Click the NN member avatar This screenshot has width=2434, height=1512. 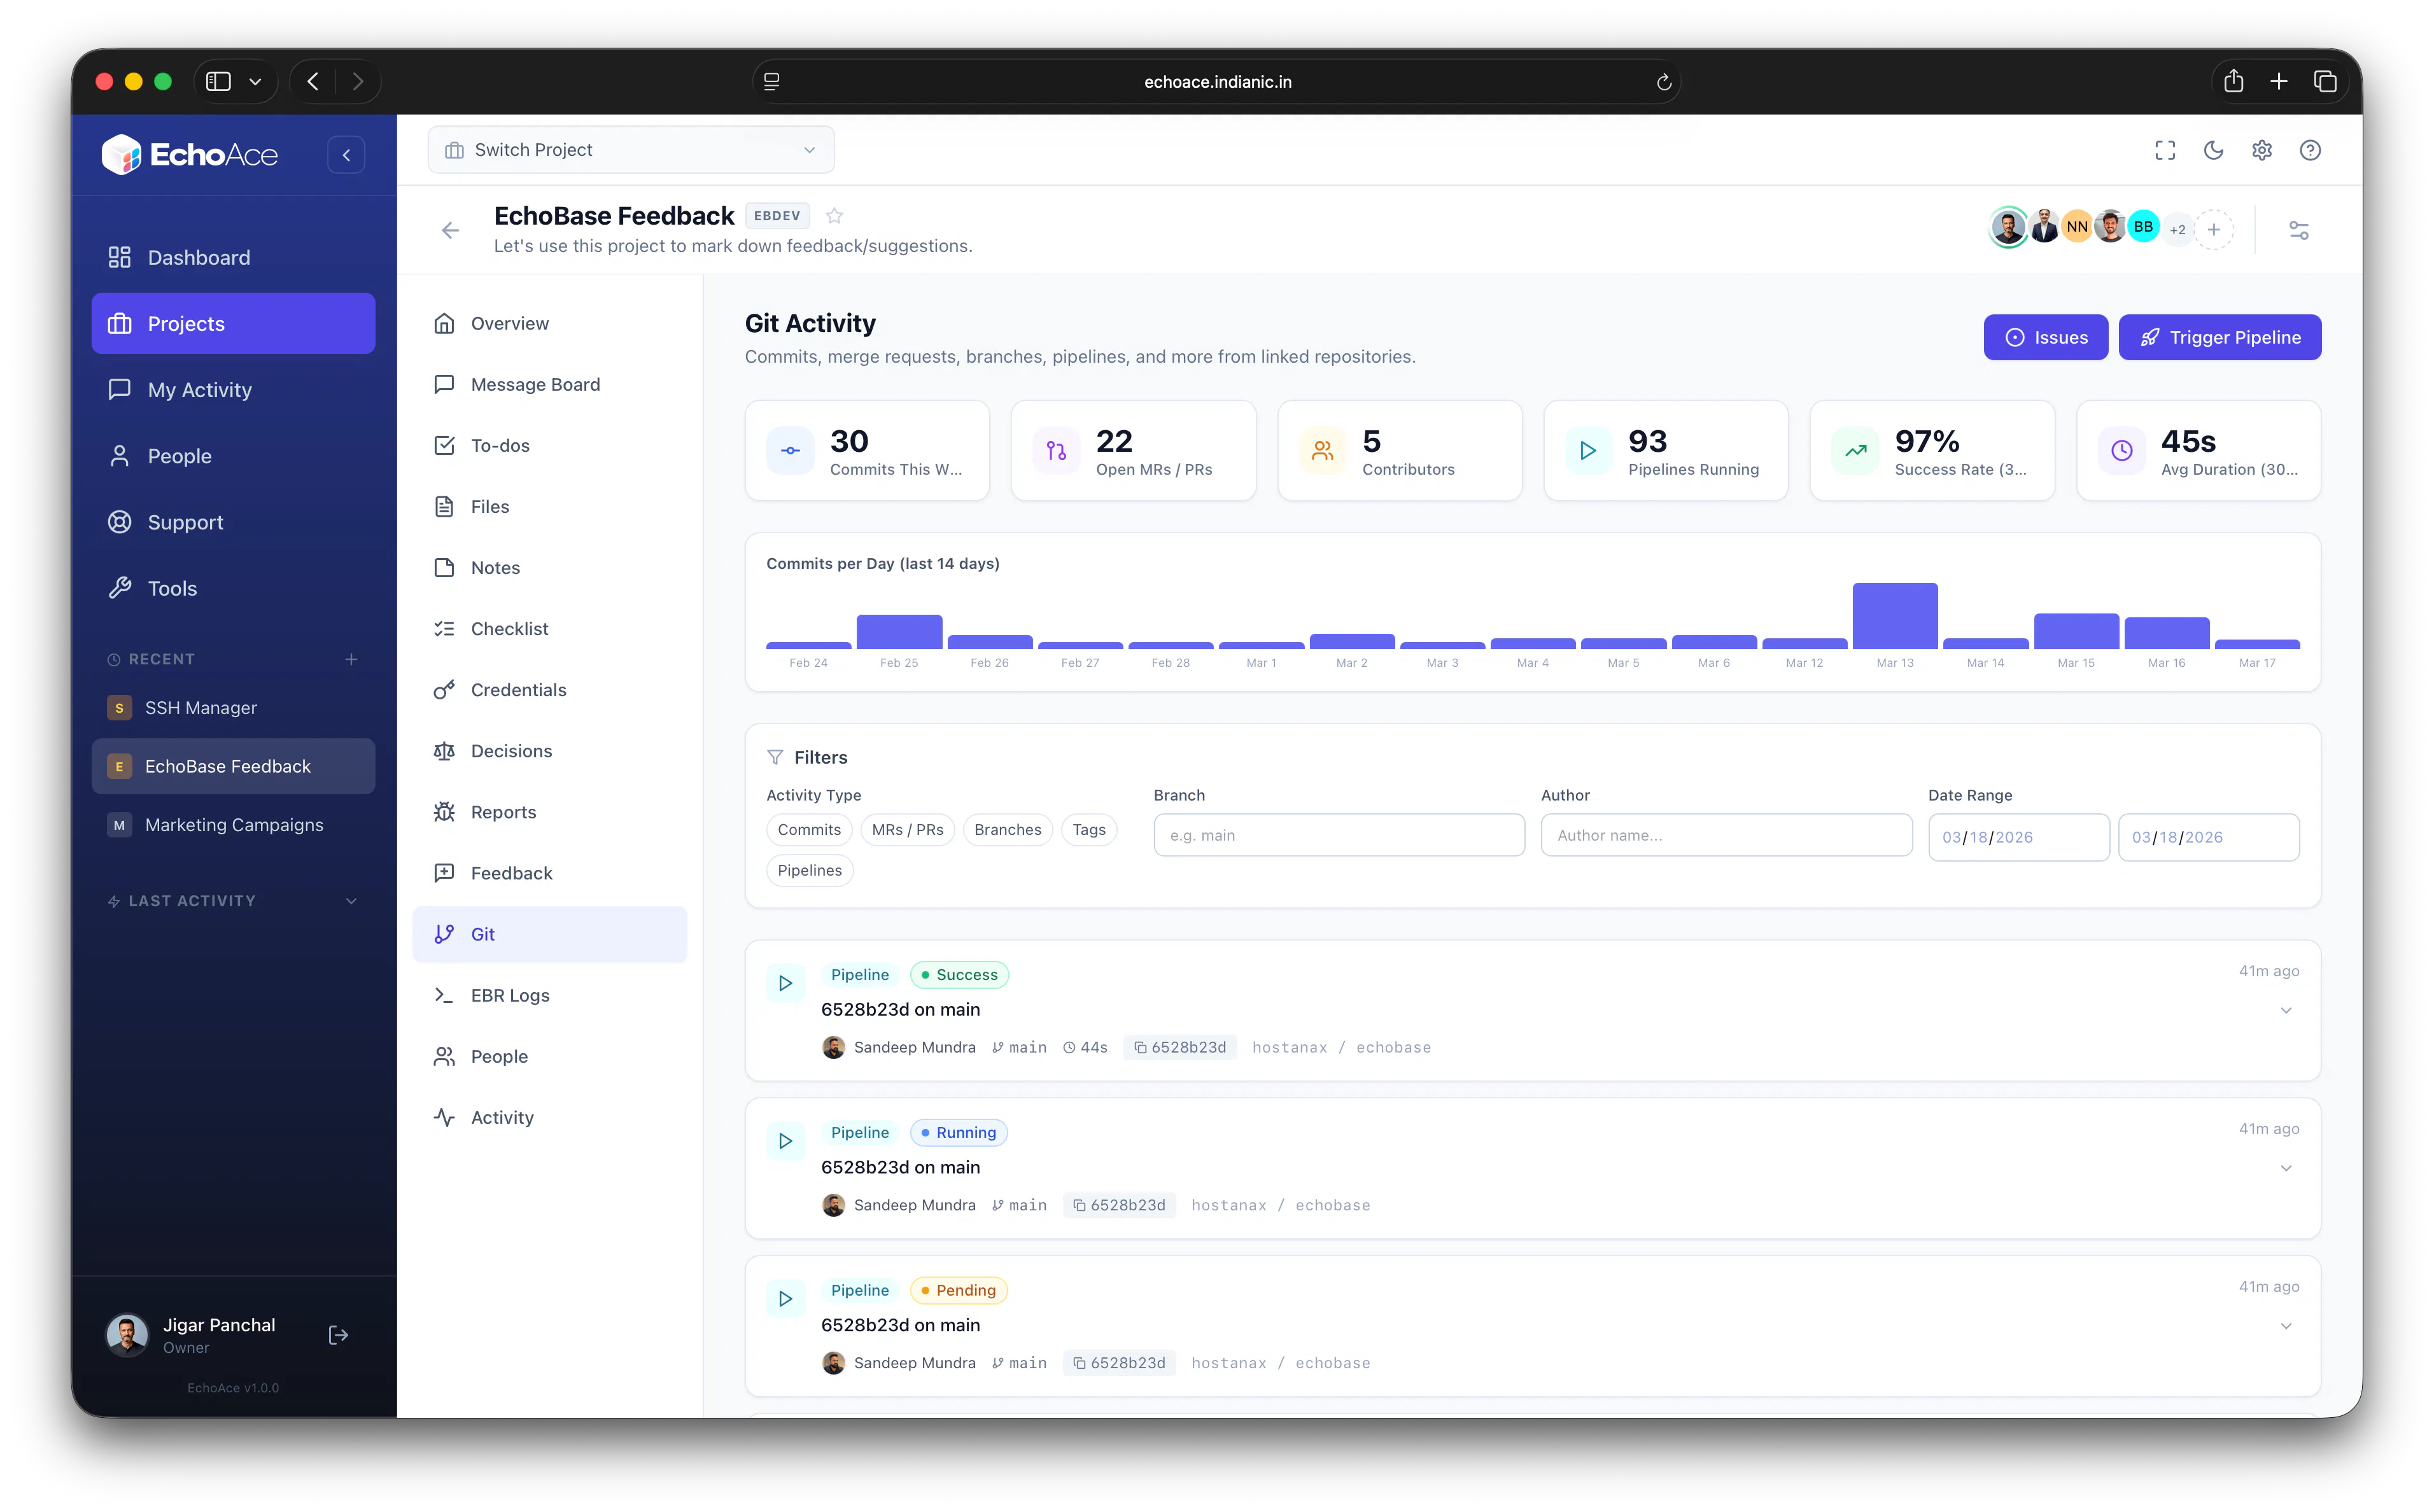(2076, 227)
